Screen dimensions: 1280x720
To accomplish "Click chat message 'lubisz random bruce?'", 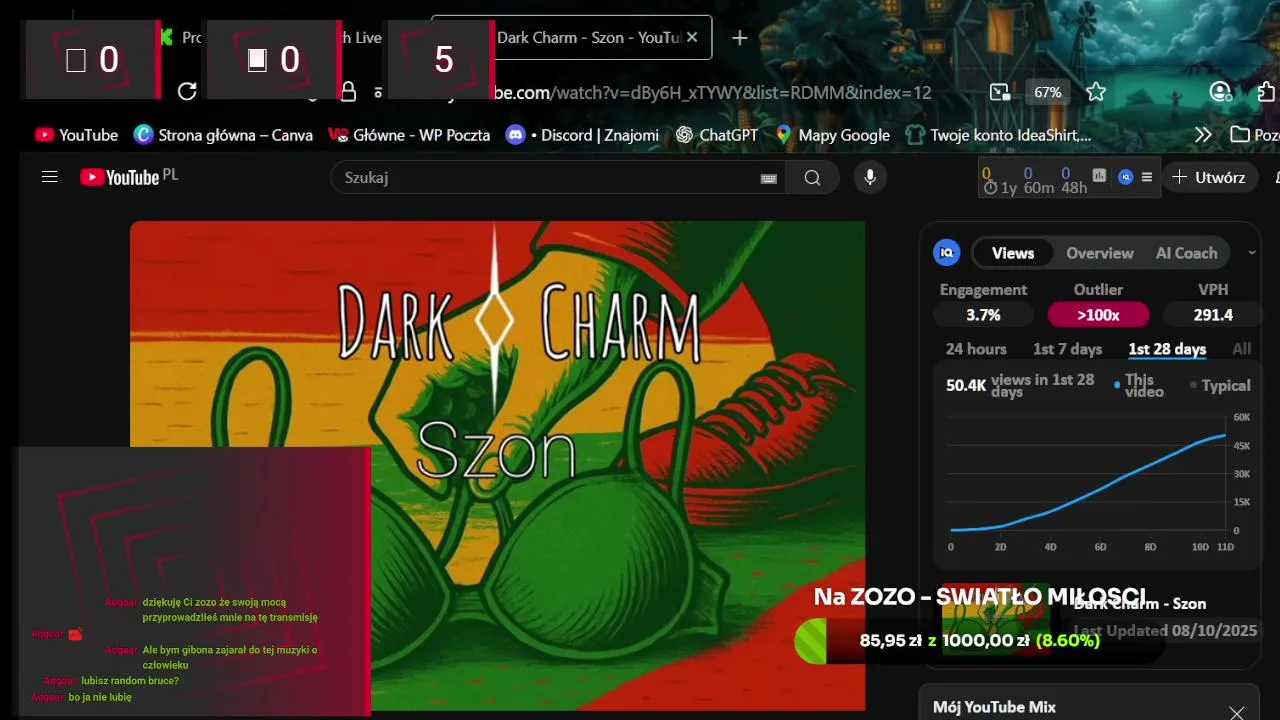I will click(130, 681).
